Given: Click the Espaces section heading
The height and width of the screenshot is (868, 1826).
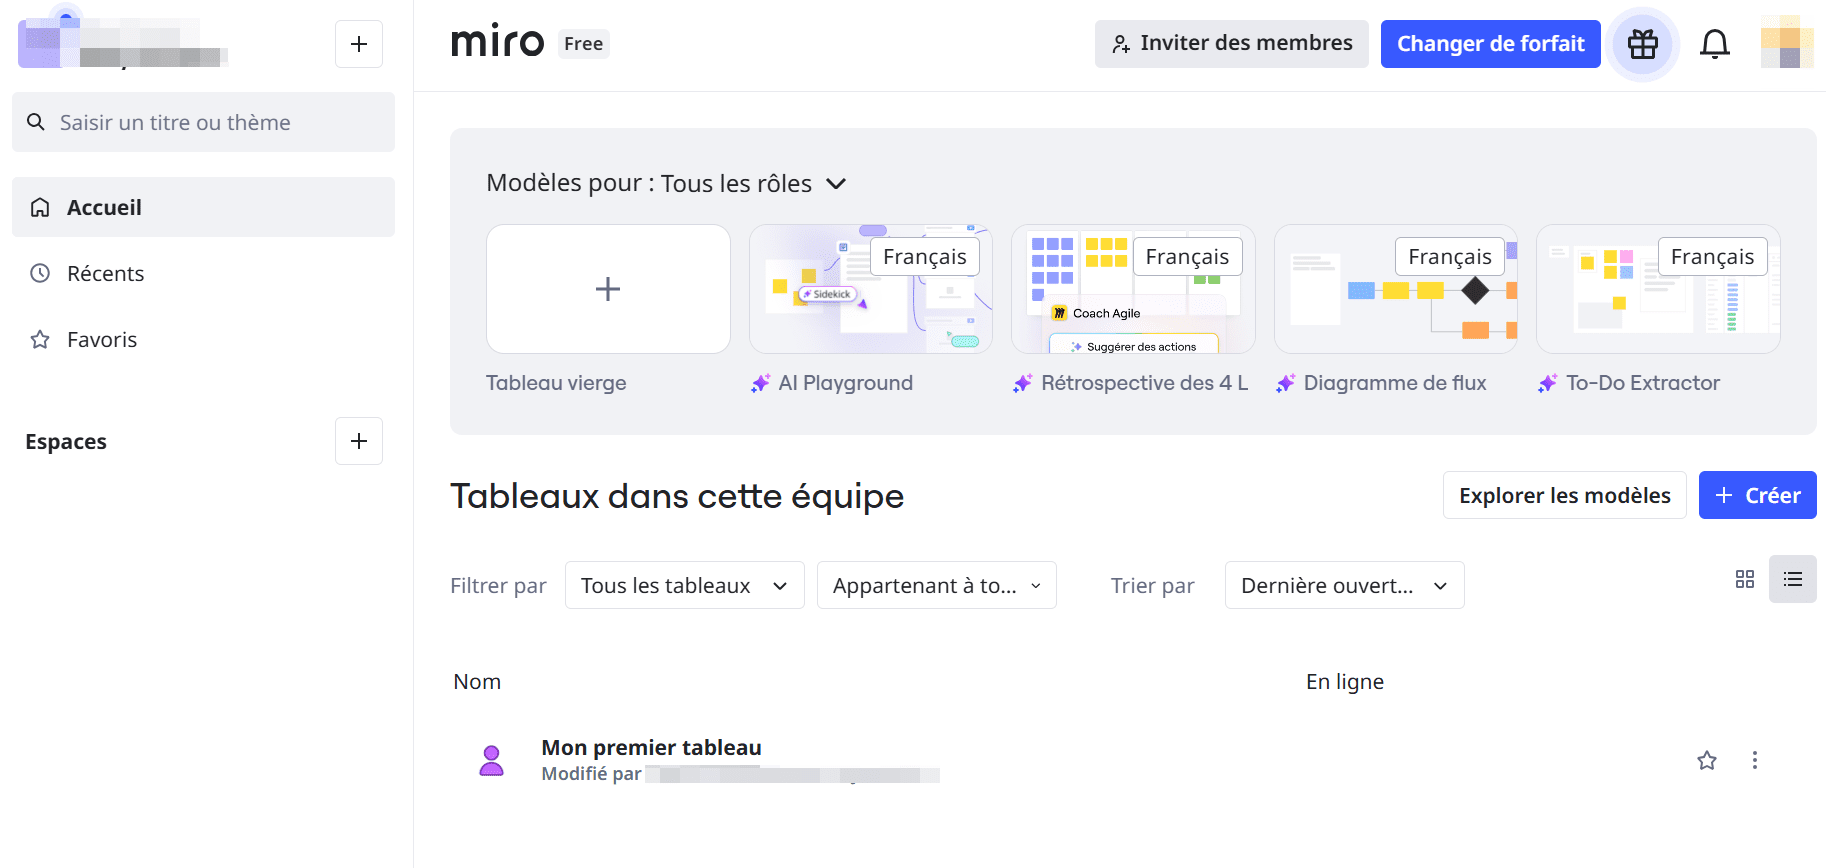Looking at the screenshot, I should 66,441.
